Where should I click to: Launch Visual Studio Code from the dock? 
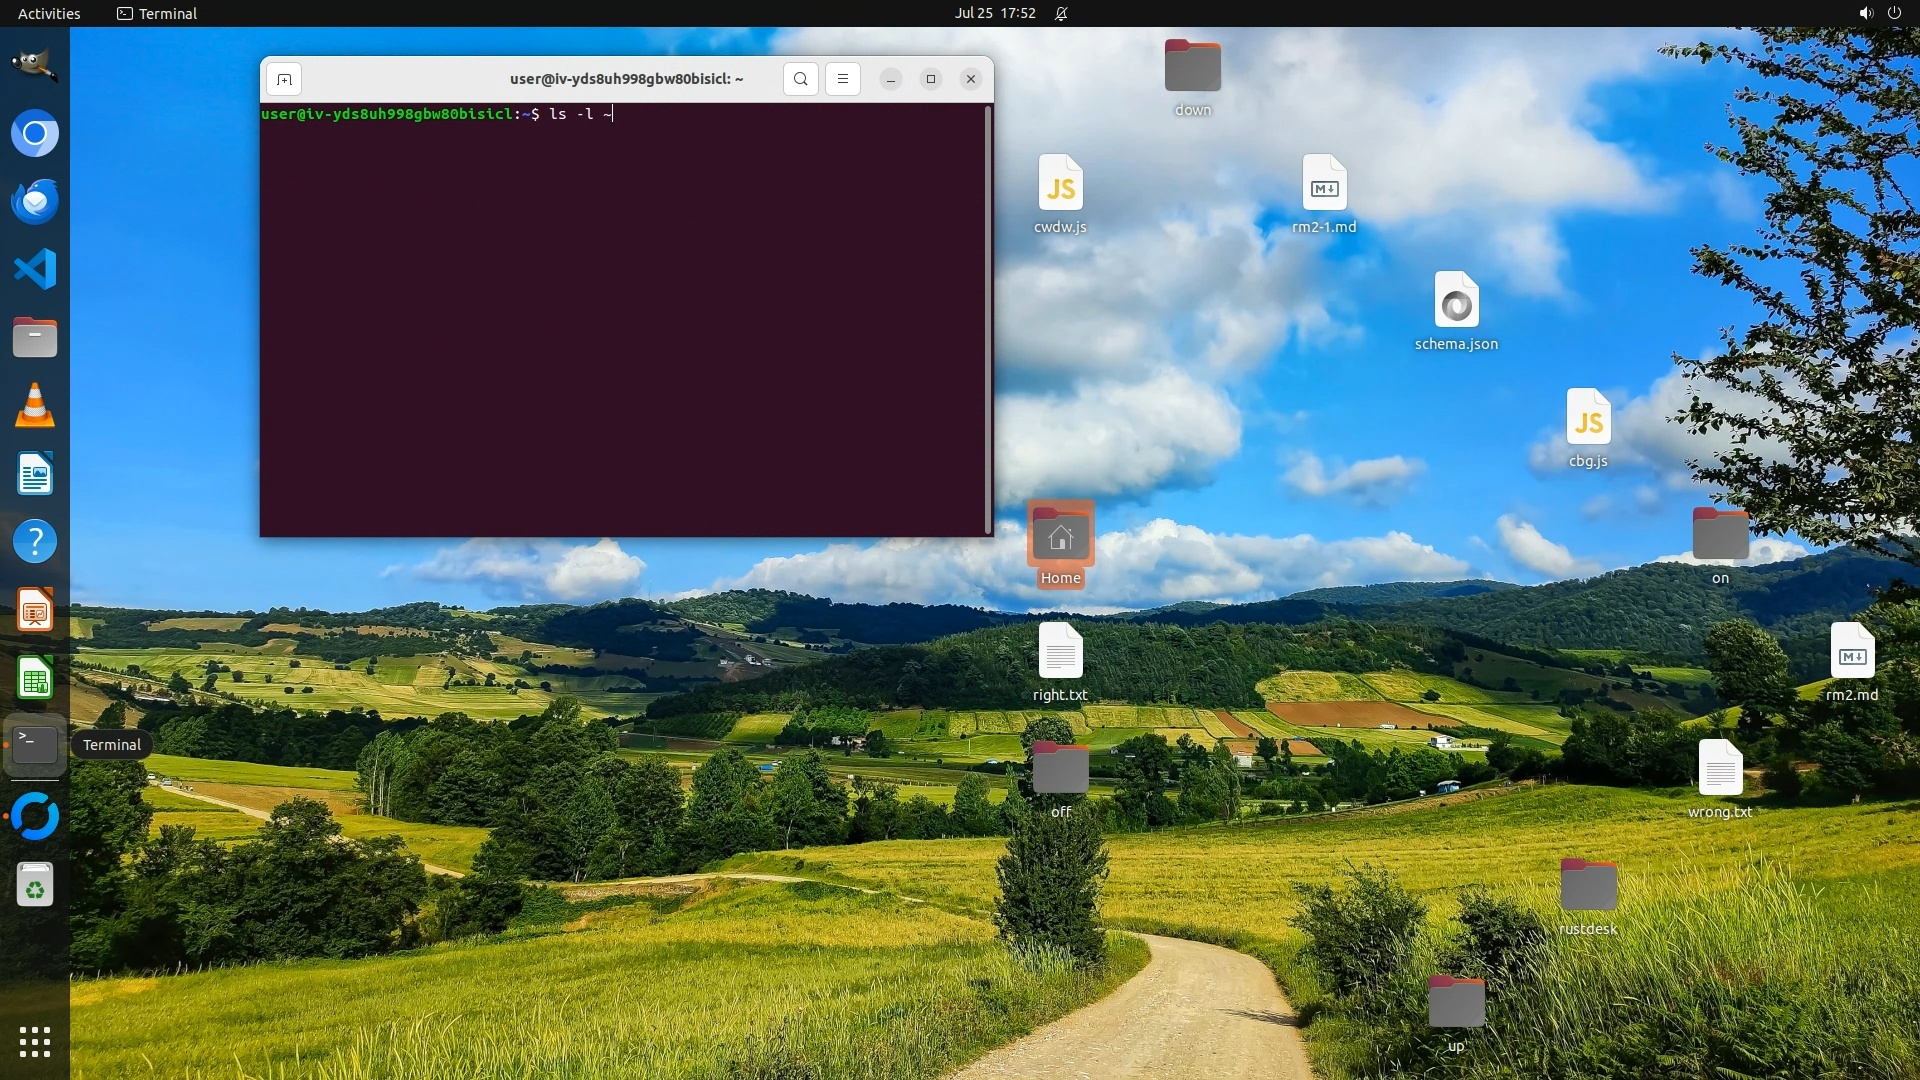point(35,269)
